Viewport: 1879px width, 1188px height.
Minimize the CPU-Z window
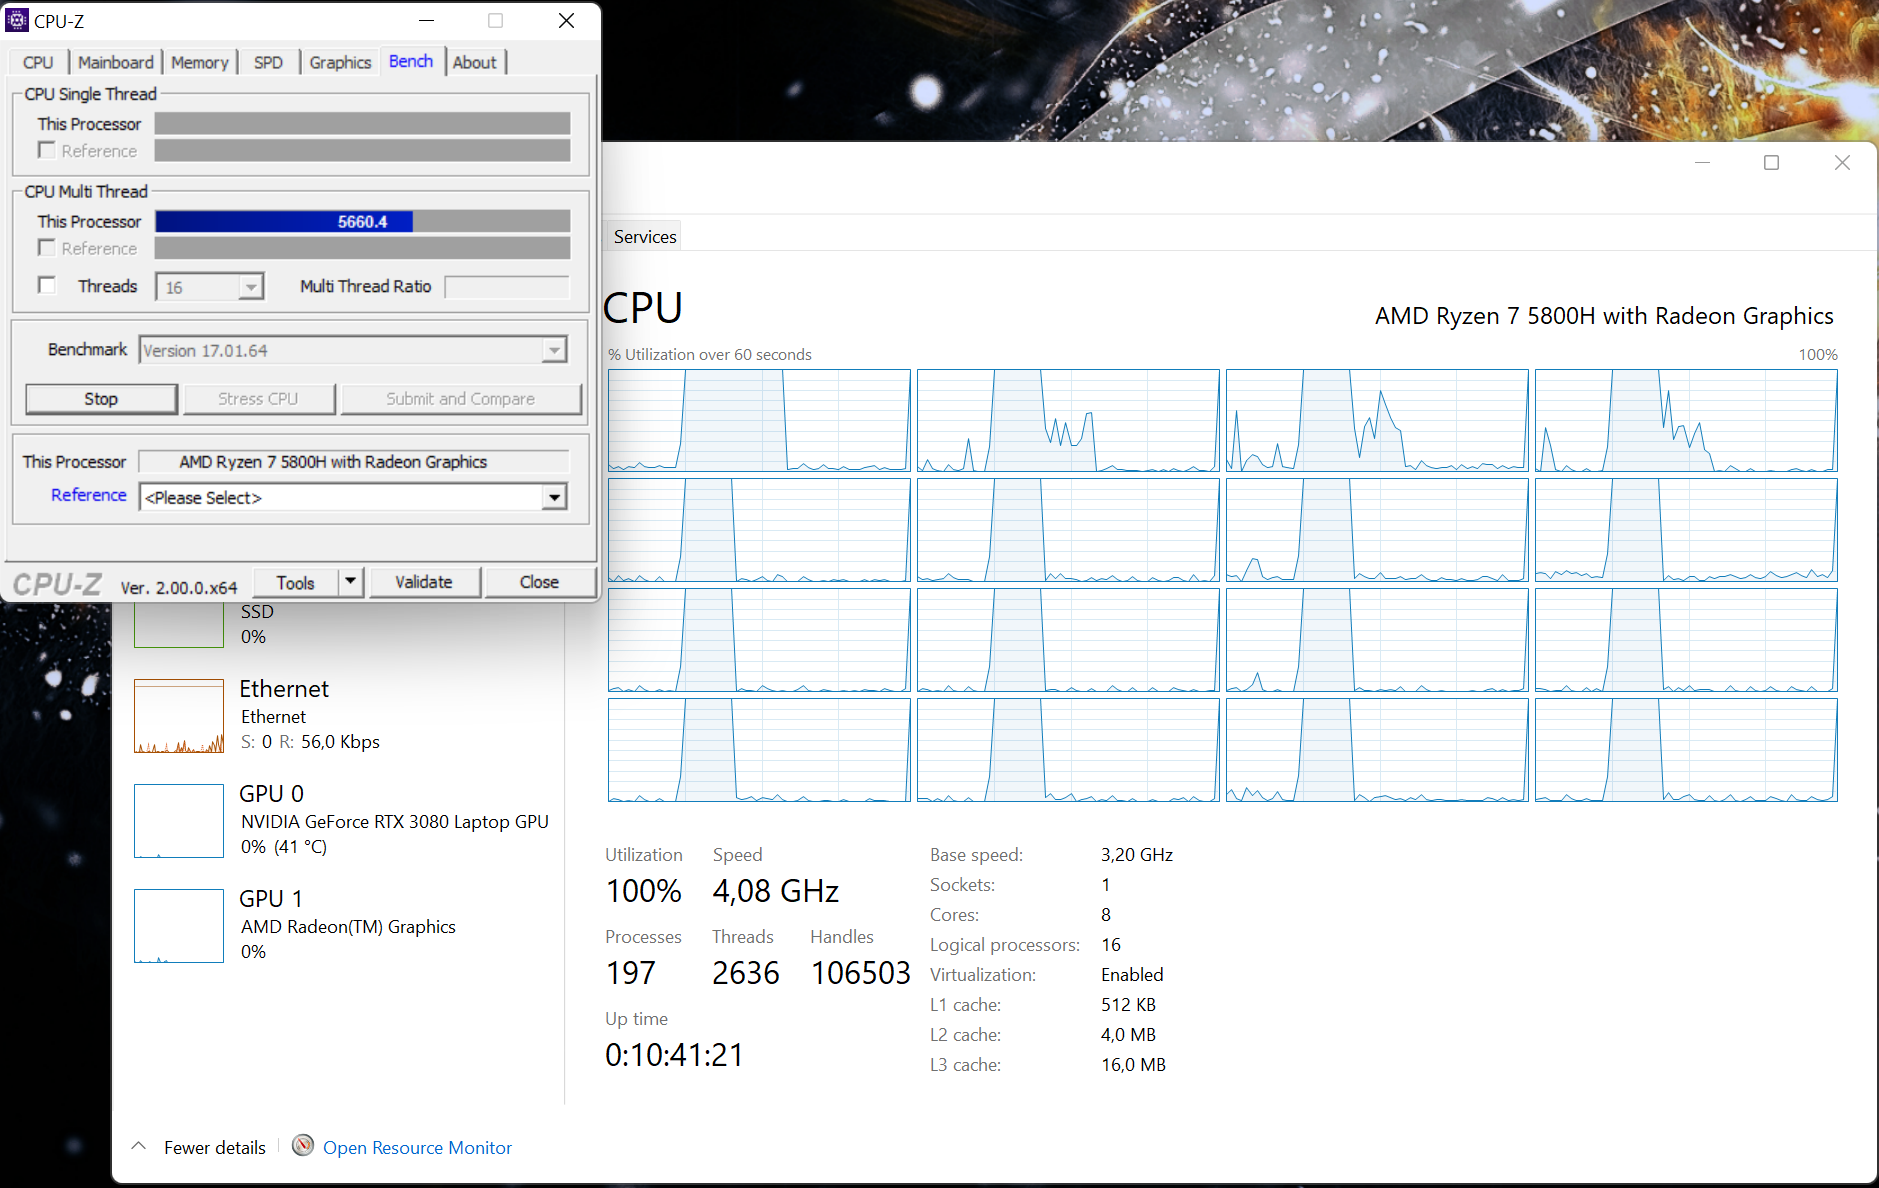[x=427, y=20]
